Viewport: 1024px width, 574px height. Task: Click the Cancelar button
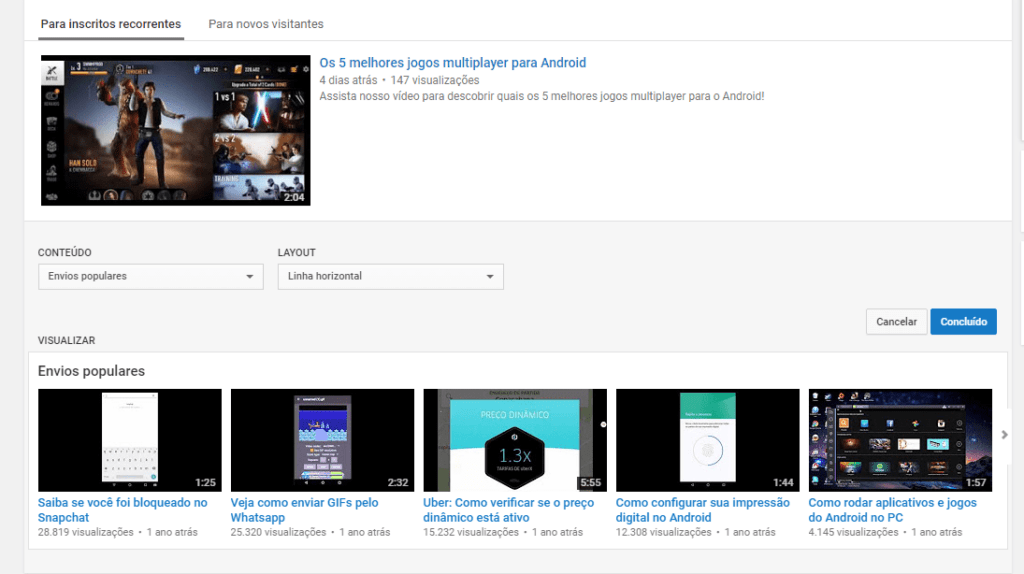[896, 322]
